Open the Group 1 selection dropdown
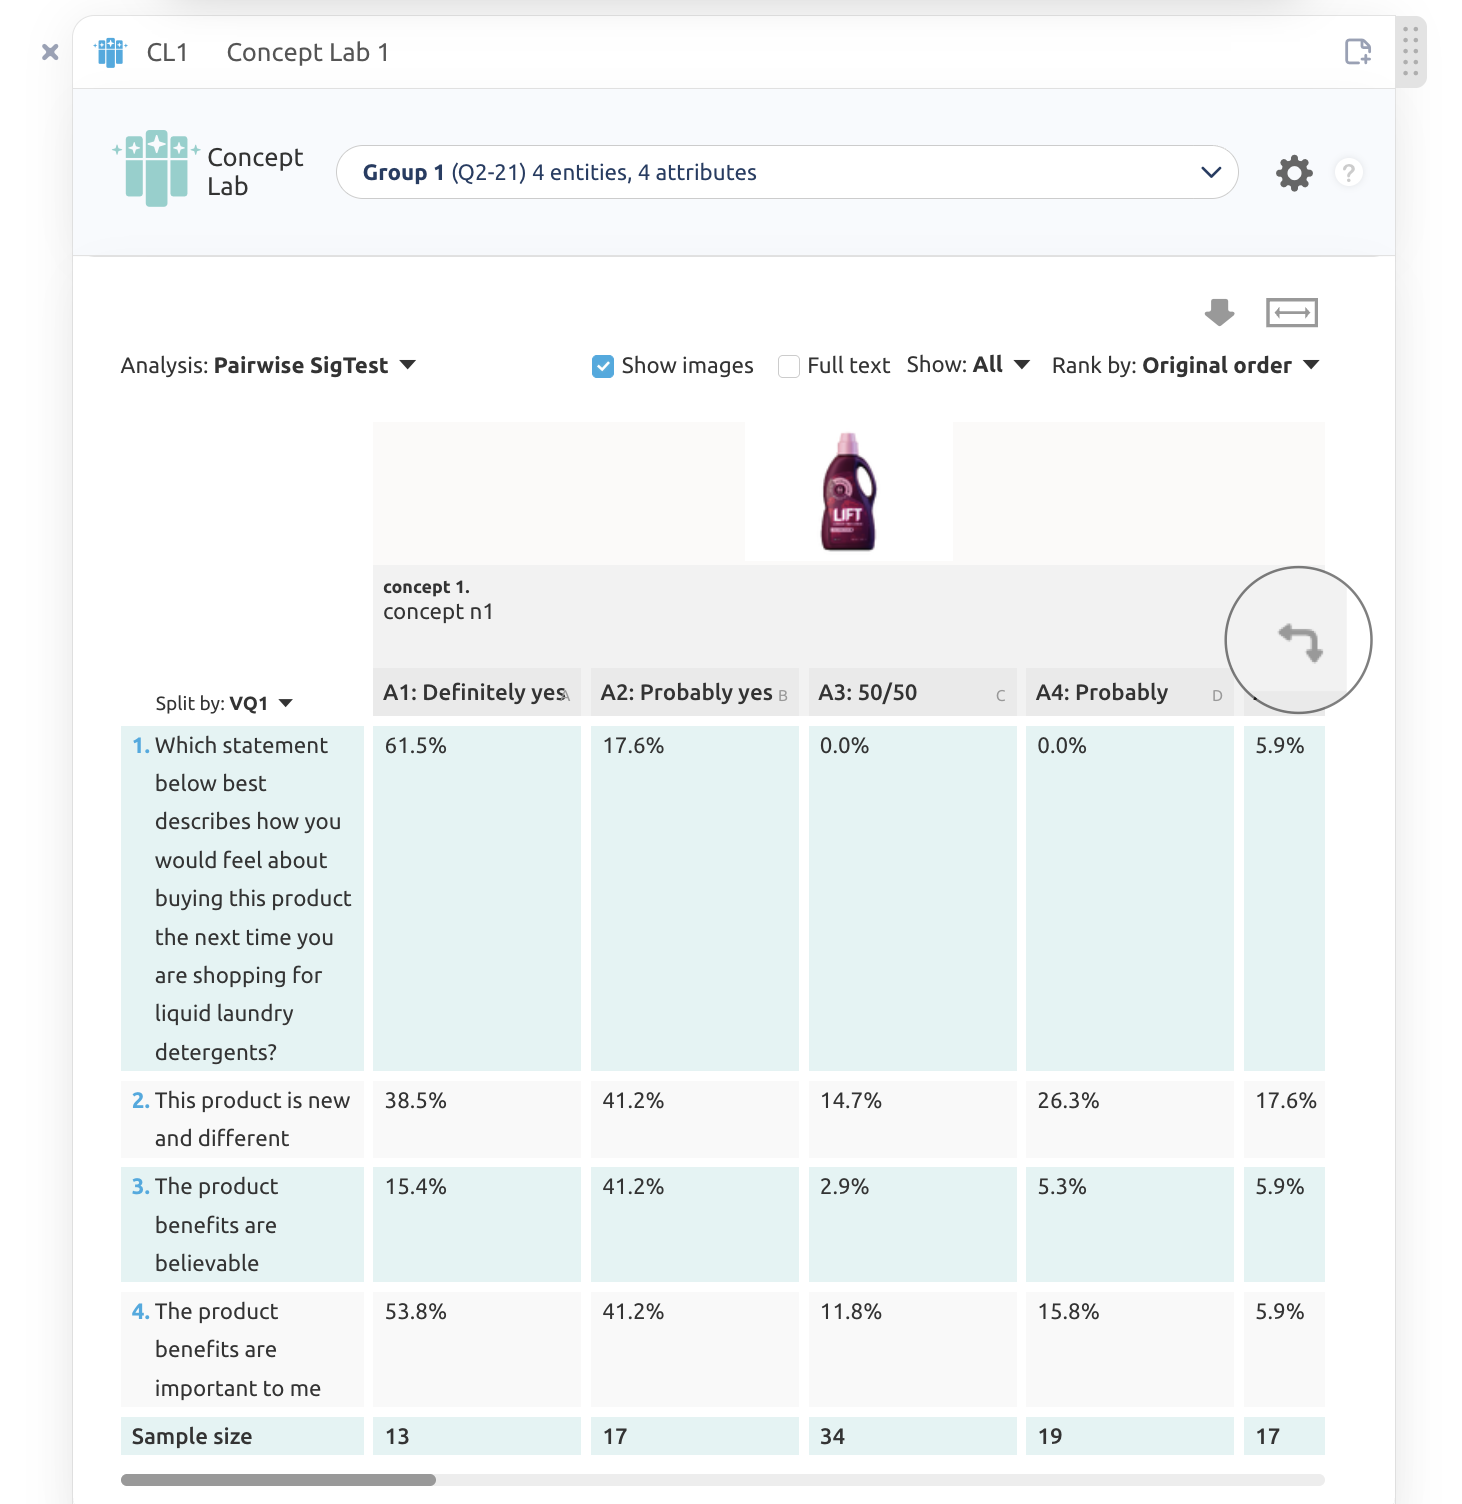 tap(787, 172)
